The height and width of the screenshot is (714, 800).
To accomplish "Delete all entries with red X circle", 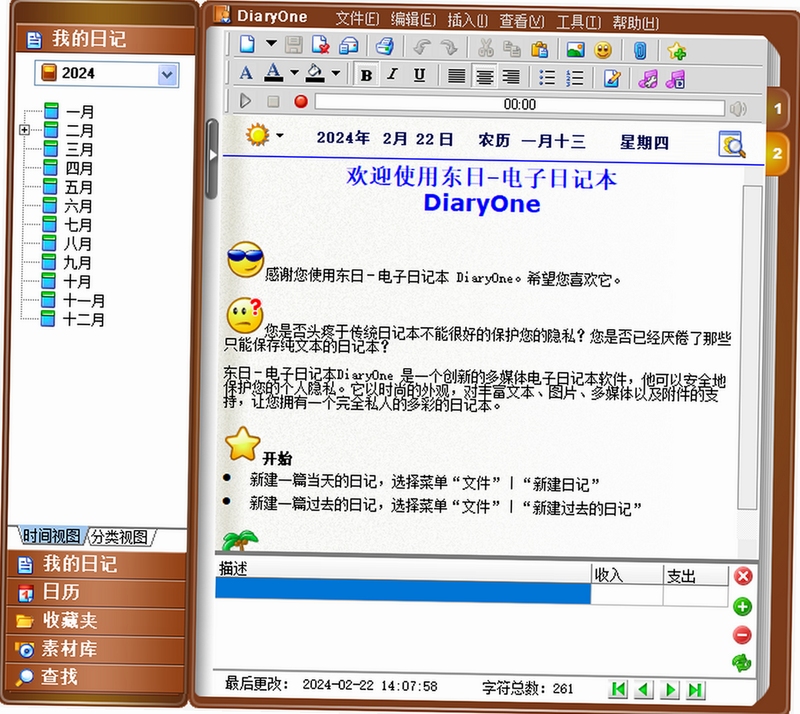I will click(743, 577).
